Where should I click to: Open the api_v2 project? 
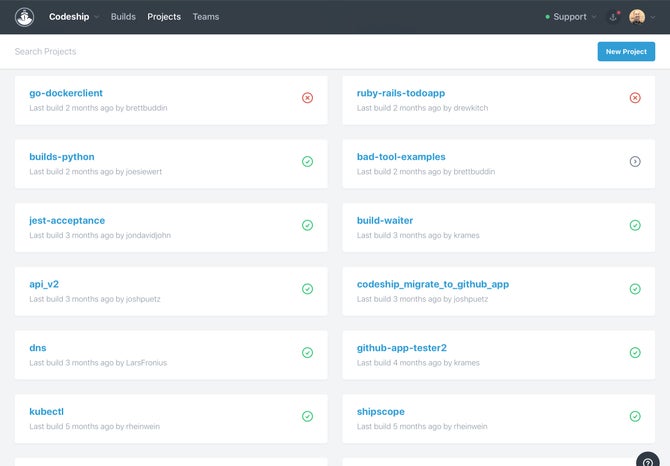(44, 284)
